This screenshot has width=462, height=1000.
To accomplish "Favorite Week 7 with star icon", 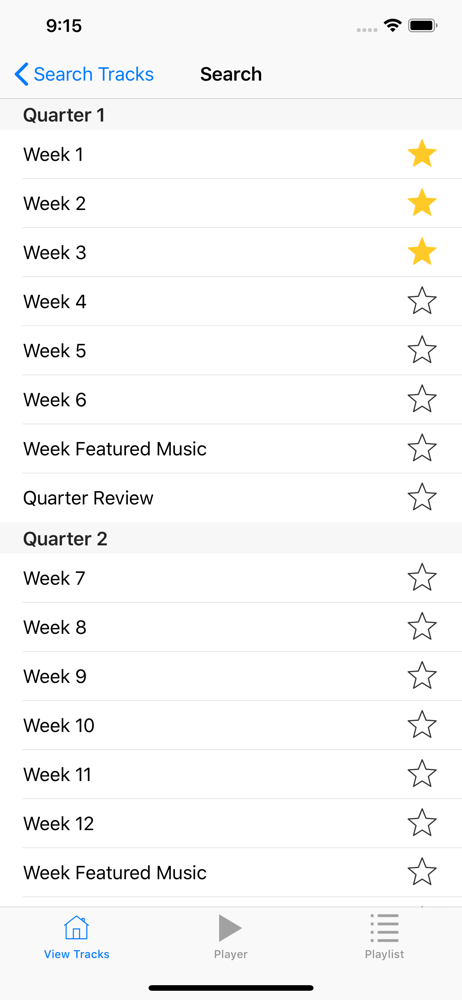I will click(422, 578).
